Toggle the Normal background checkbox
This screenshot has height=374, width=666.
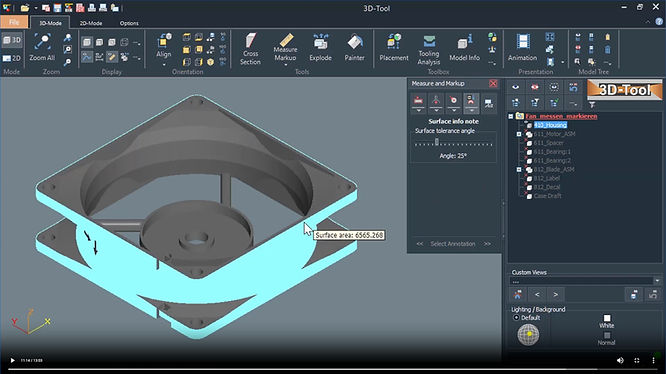(607, 335)
